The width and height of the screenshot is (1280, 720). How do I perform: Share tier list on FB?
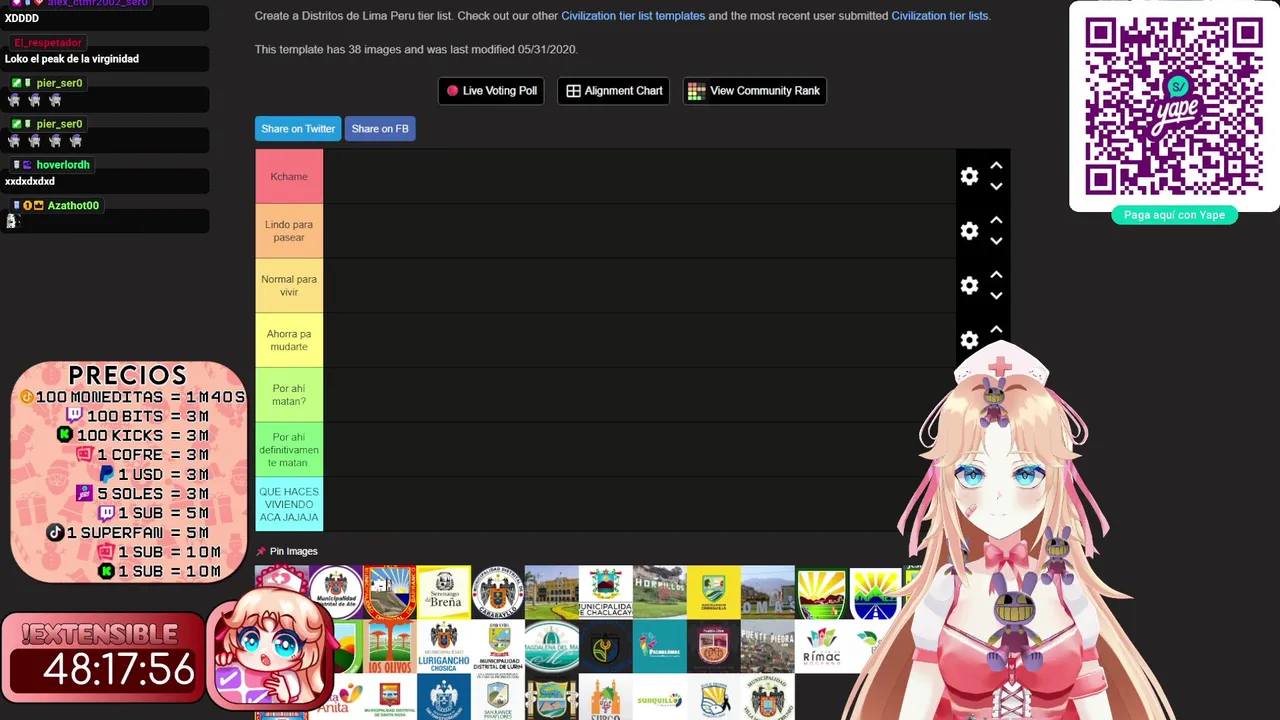point(380,129)
